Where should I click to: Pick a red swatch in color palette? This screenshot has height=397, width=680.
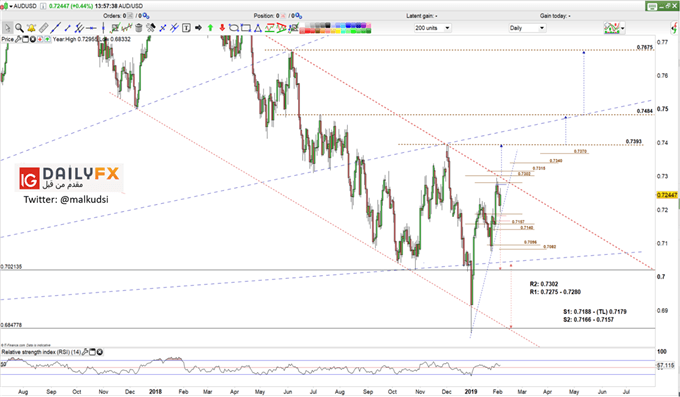308,30
